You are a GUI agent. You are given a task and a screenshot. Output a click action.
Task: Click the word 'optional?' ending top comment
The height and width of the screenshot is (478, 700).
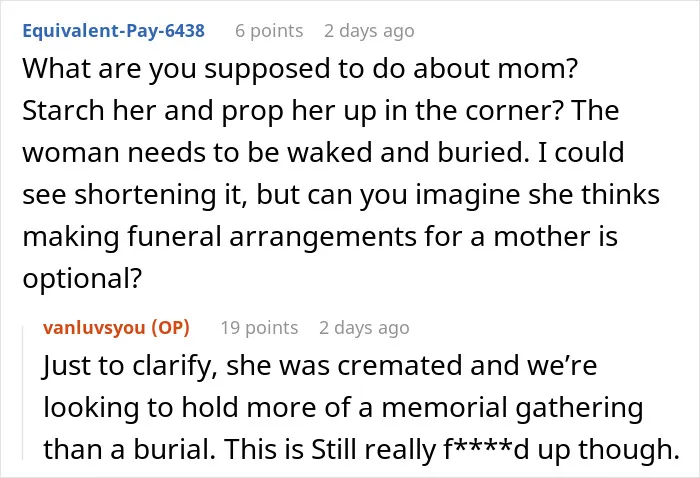82,278
